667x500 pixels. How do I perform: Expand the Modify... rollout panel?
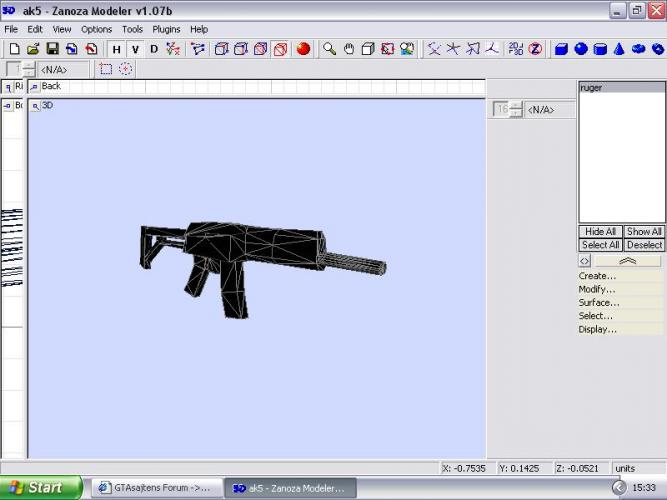click(x=598, y=289)
